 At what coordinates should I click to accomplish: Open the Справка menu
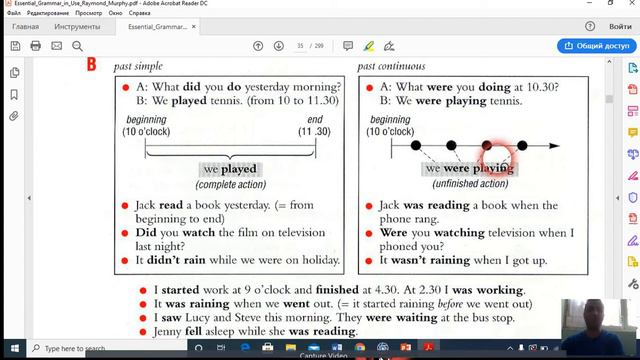[140, 13]
